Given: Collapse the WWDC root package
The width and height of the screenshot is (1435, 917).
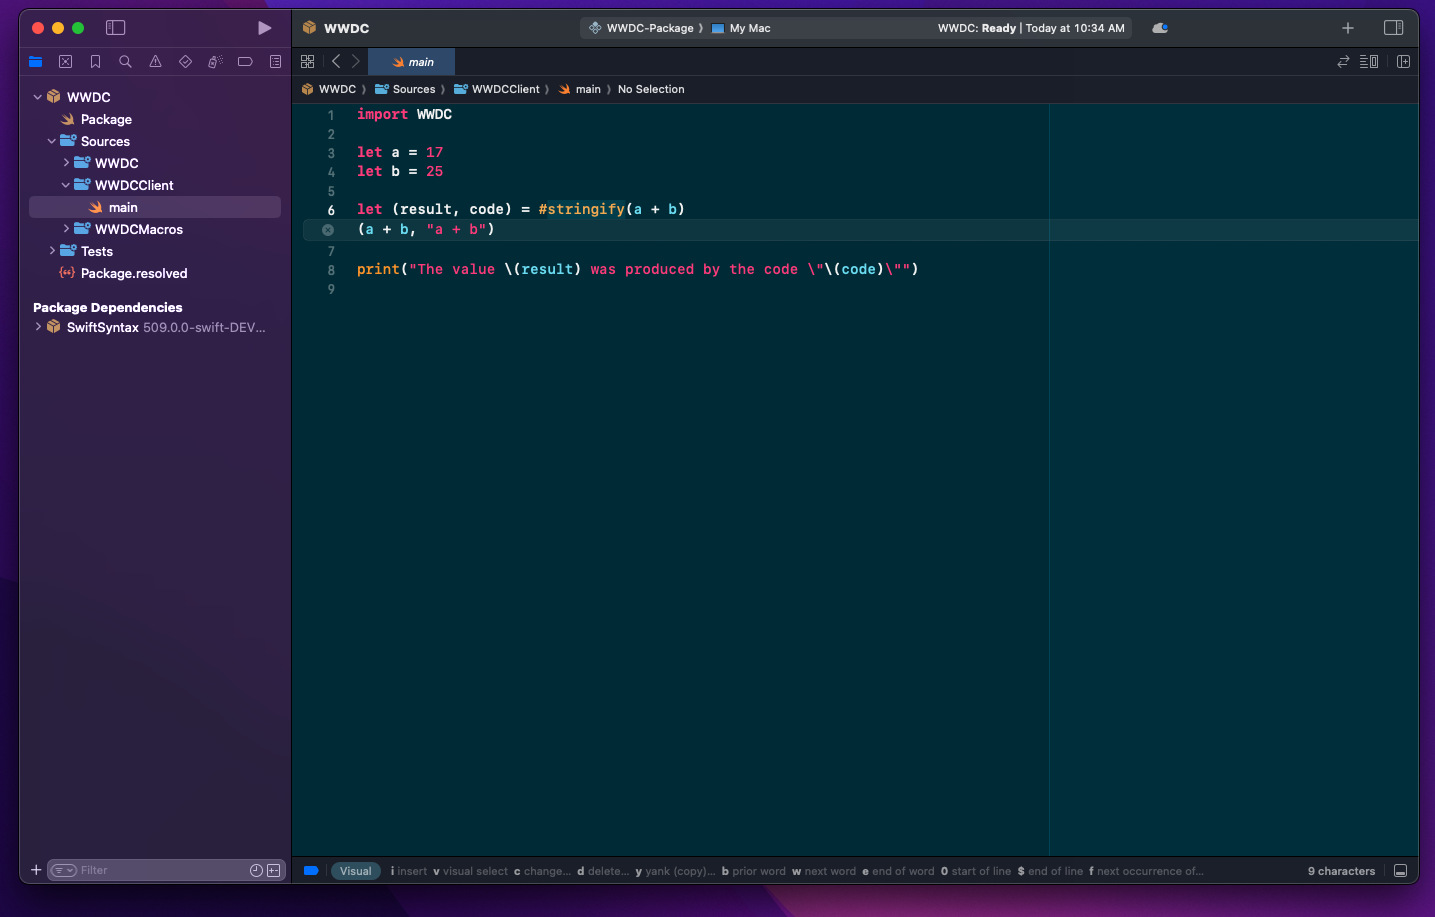Looking at the screenshot, I should tap(38, 97).
